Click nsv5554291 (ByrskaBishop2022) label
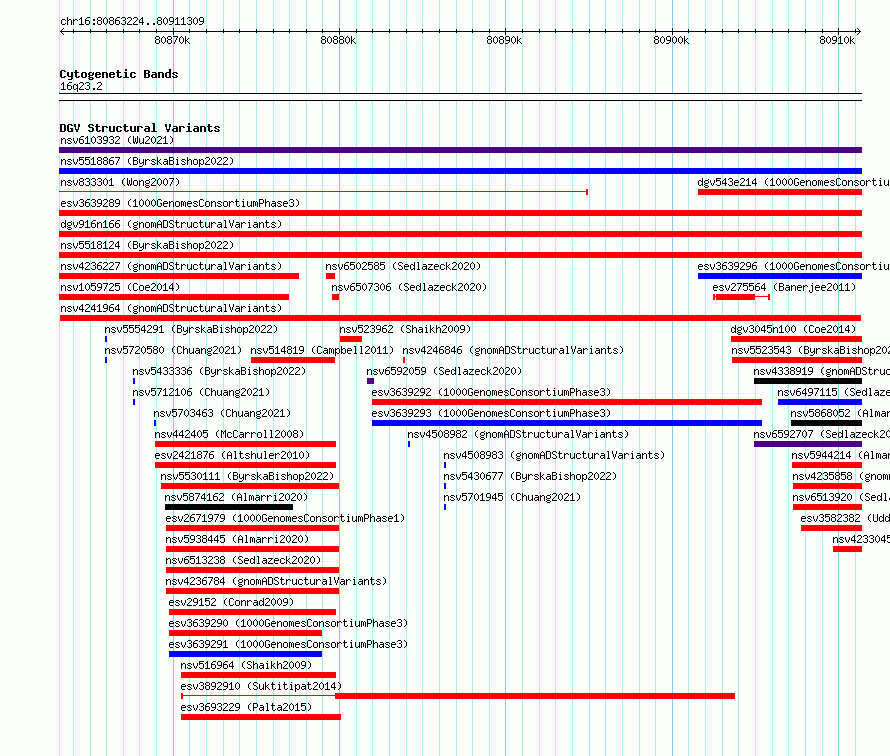This screenshot has height=756, width=890. click(191, 329)
